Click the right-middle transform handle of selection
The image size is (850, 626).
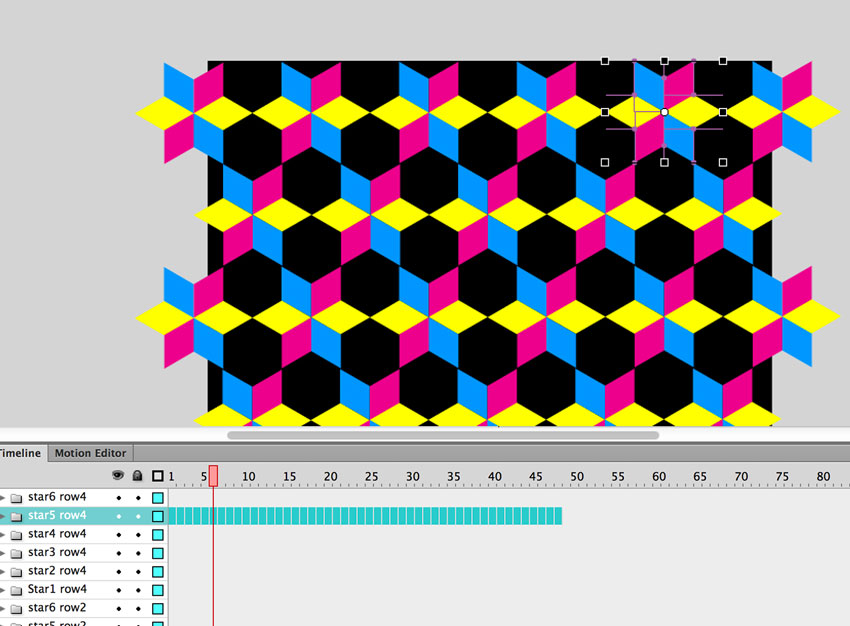pyautogui.click(x=723, y=112)
